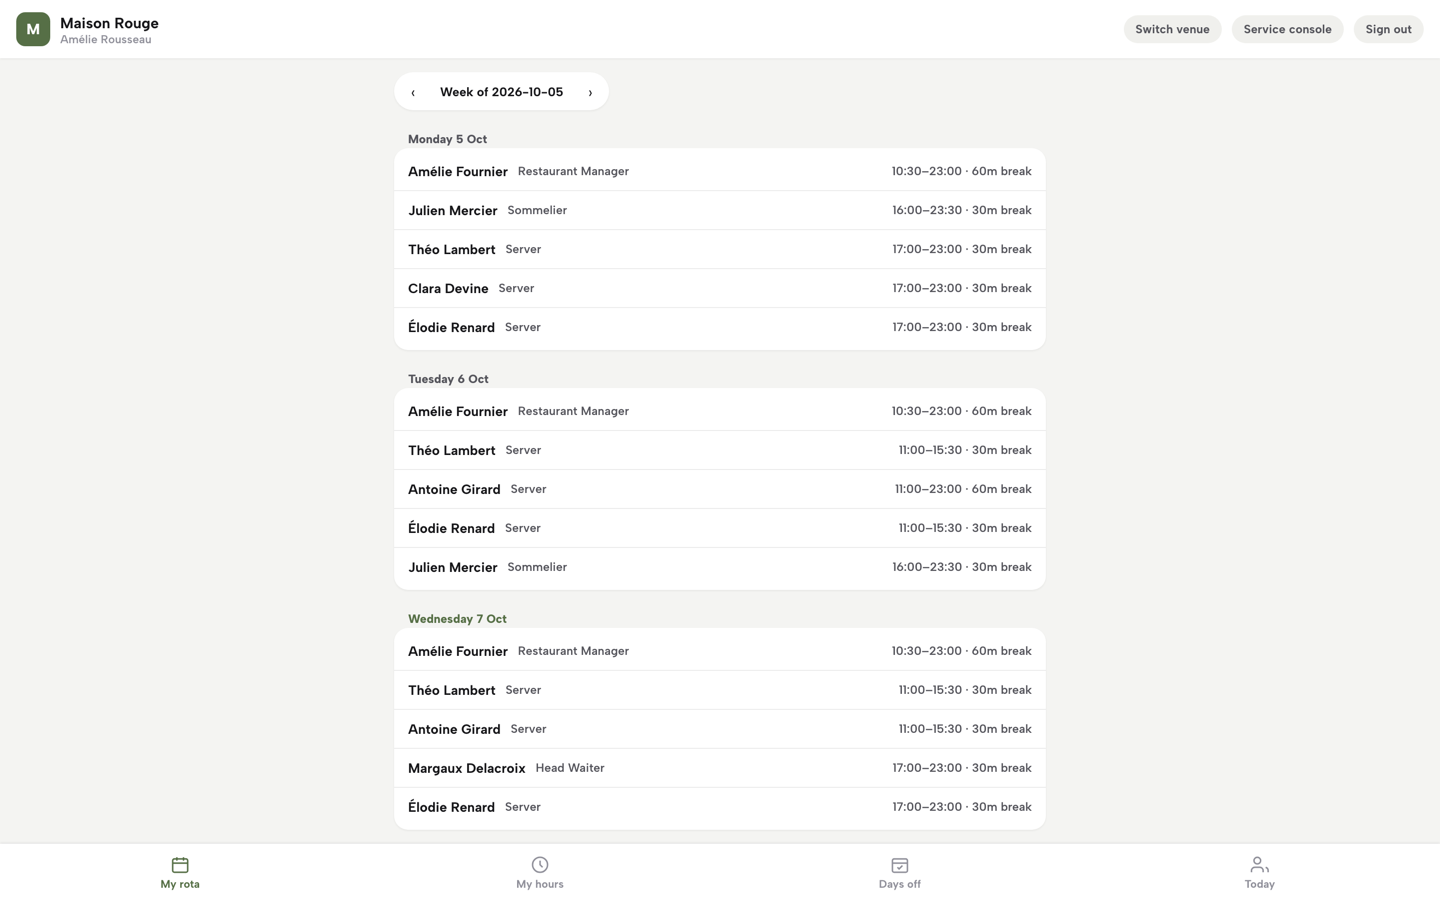Select Antoine Girard on Wednesday
Screen dimensions: 1440x900
point(720,729)
